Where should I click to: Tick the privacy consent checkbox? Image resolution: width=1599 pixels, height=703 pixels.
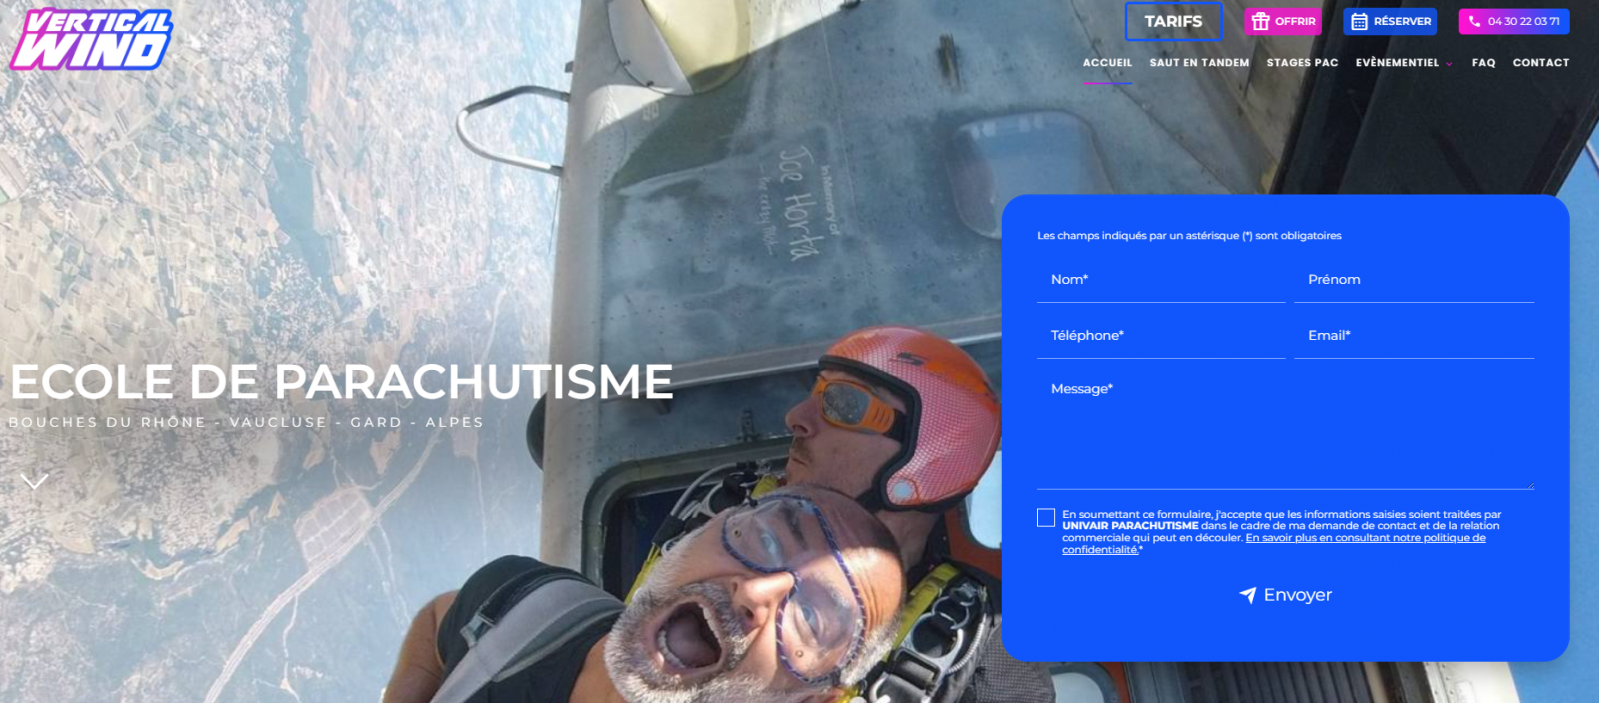point(1046,517)
